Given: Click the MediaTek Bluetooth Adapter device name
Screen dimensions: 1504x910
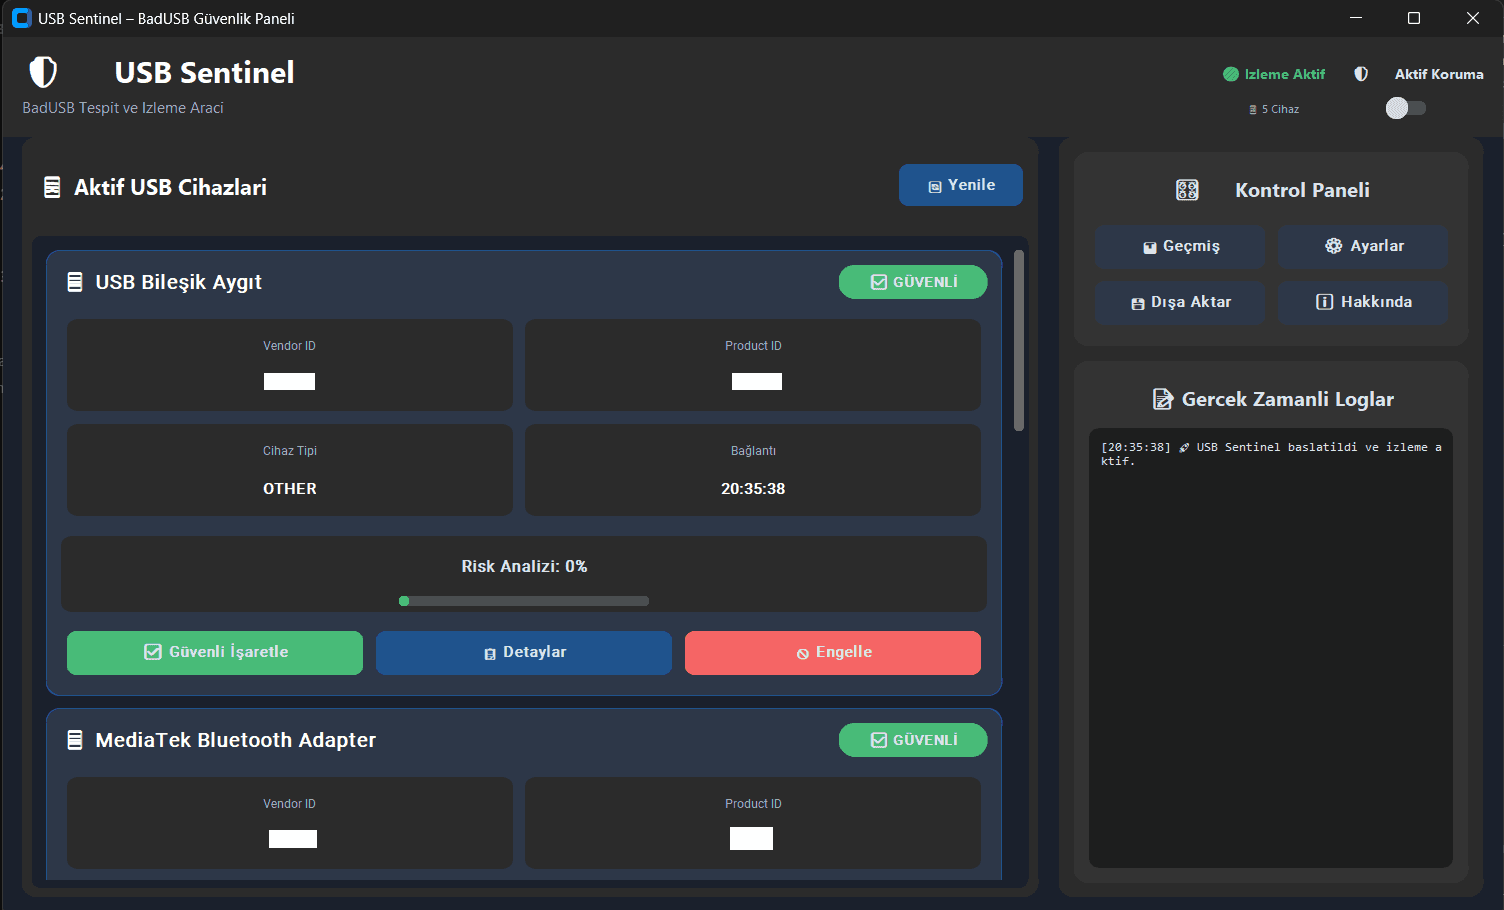Looking at the screenshot, I should [x=236, y=740].
